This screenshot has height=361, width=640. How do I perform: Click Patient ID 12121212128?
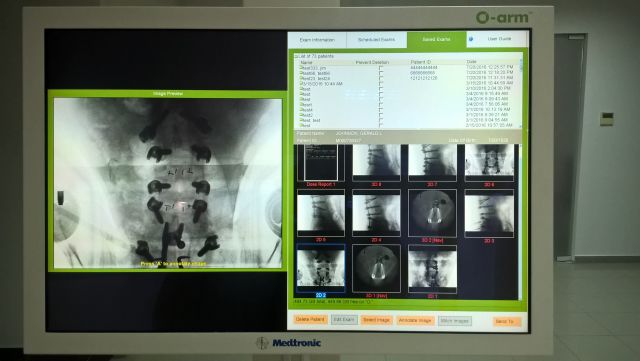(423, 78)
